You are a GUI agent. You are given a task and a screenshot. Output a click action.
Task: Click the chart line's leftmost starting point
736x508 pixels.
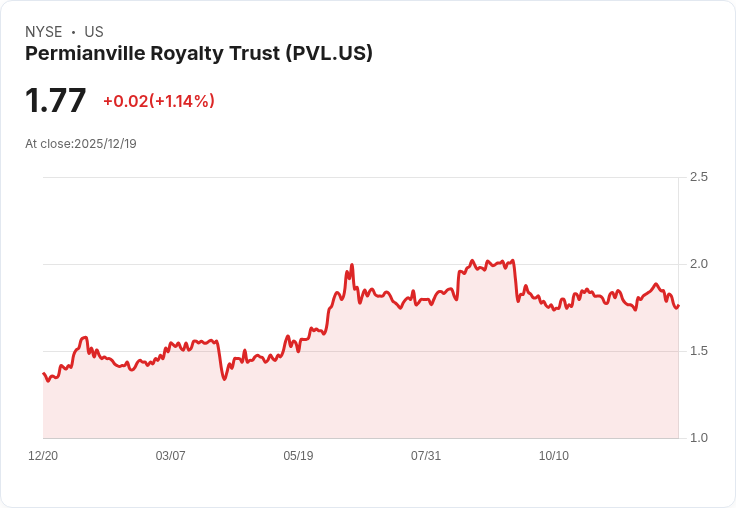tap(43, 373)
